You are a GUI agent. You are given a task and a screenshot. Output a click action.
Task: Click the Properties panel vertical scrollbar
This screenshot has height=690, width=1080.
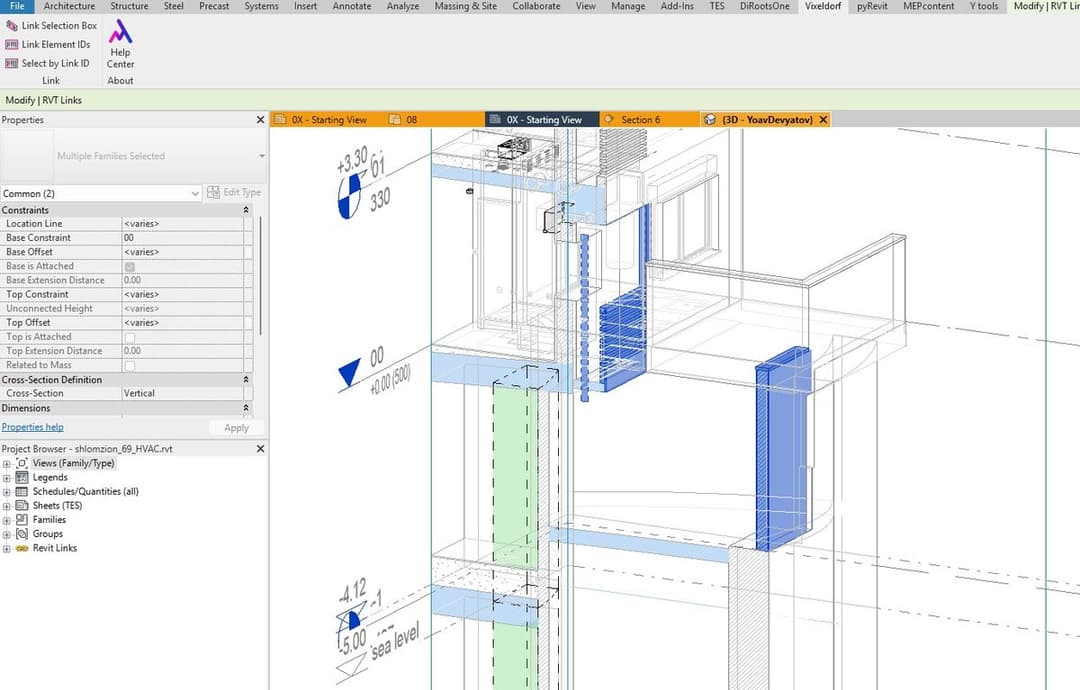point(260,275)
